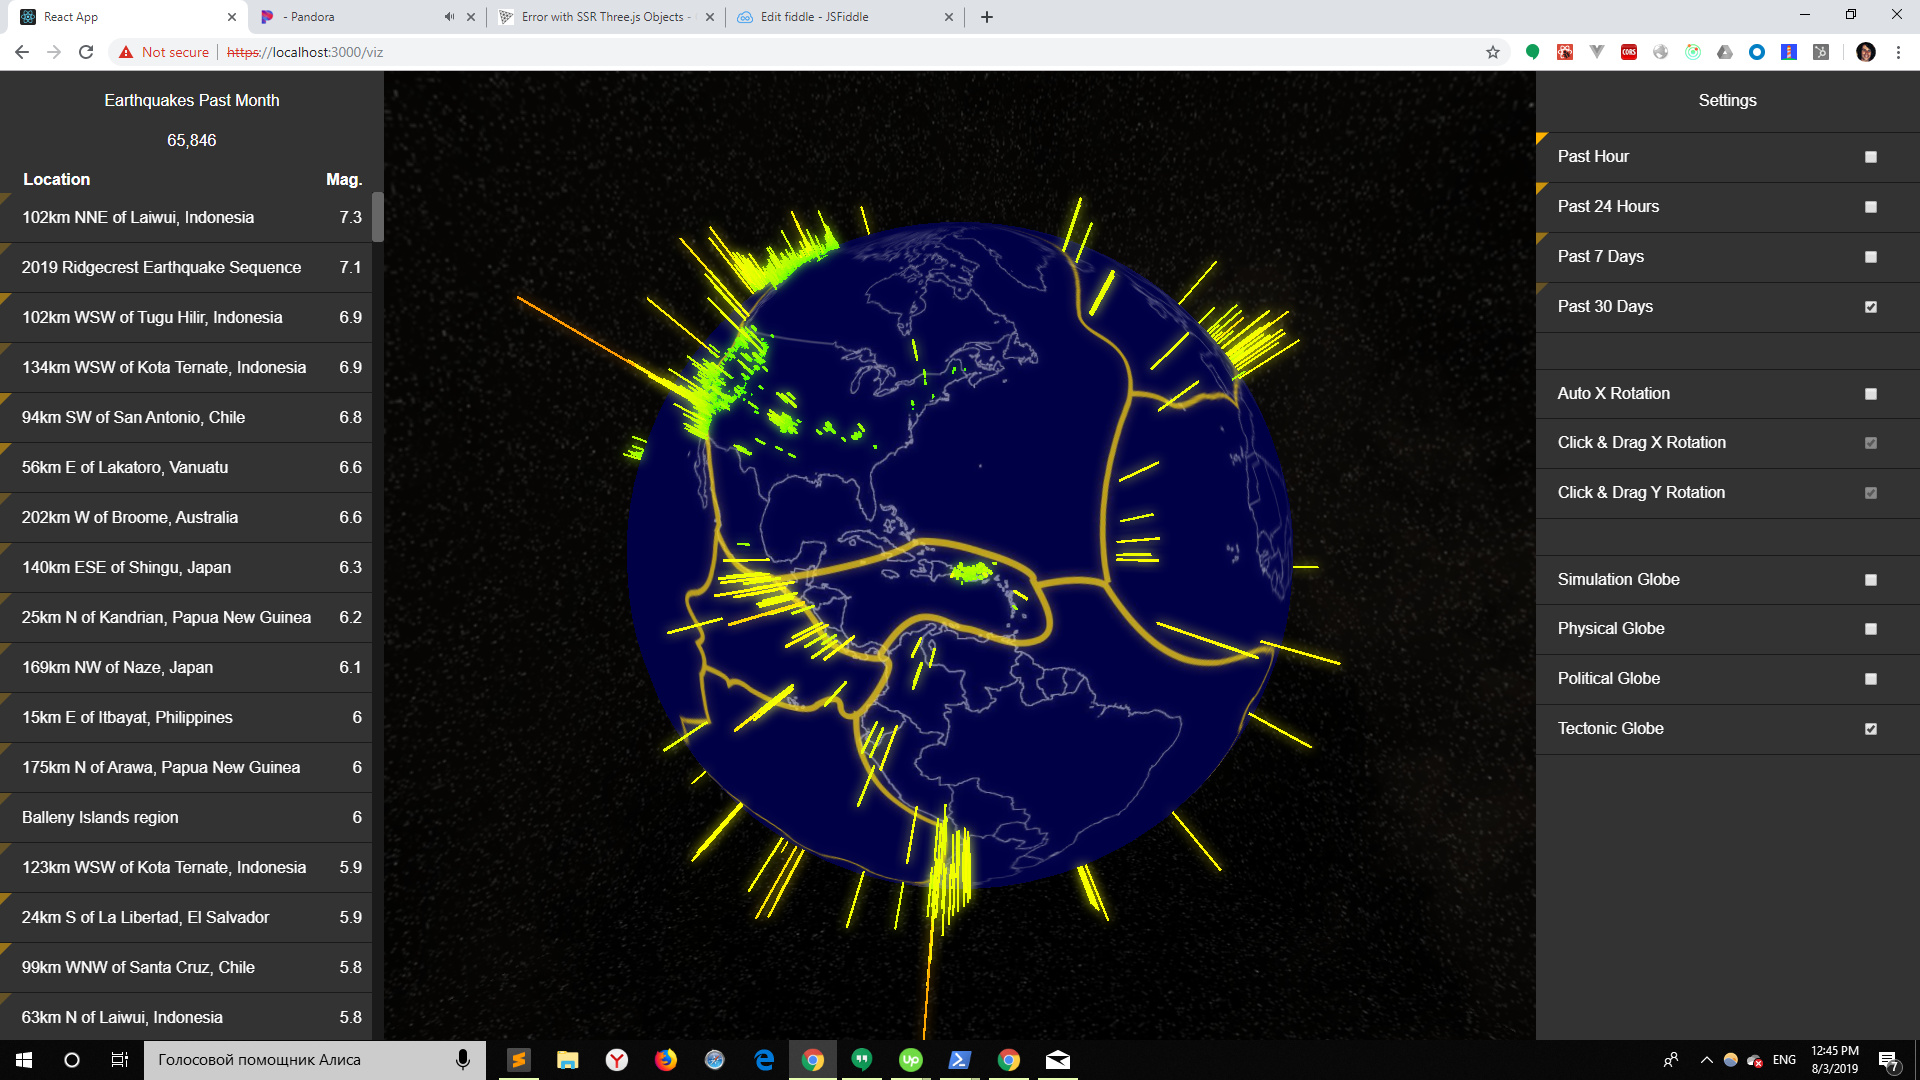Open Firefox from the taskbar

[x=666, y=1060]
